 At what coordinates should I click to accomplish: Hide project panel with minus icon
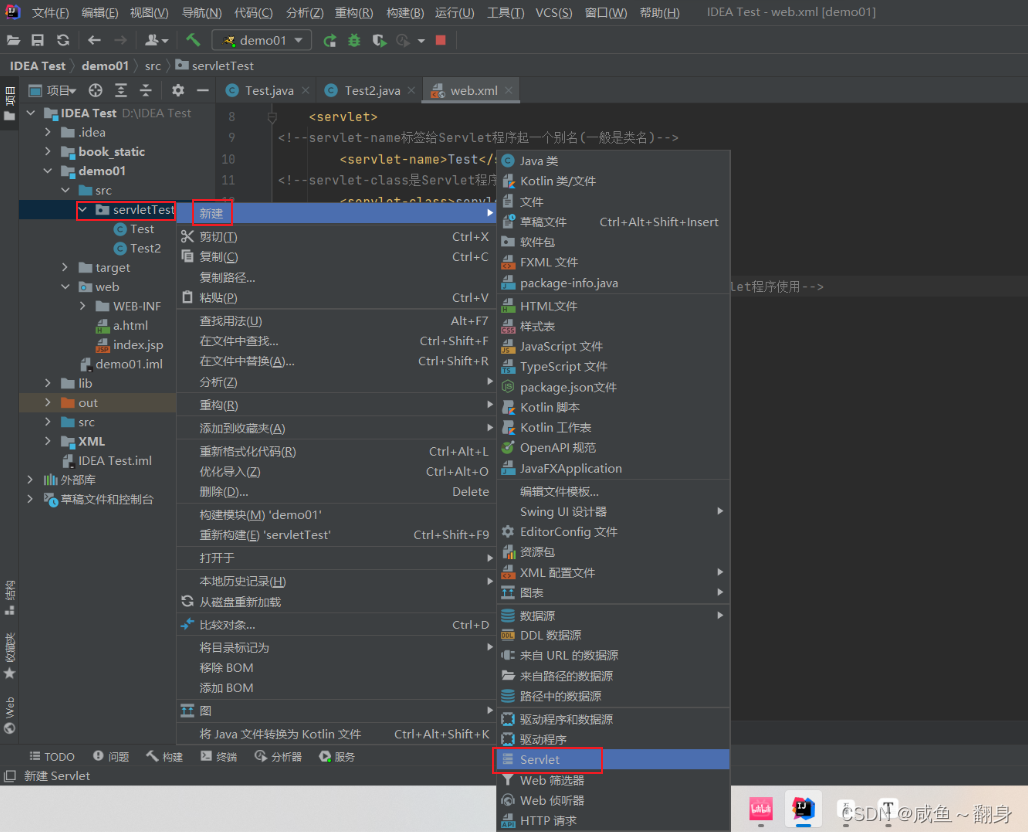tap(203, 90)
